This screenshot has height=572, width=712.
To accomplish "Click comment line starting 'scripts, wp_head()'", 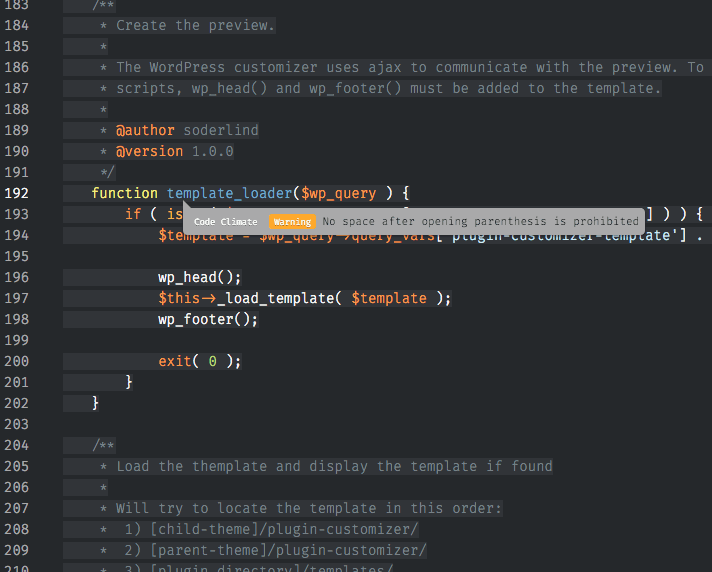I will 389,89.
